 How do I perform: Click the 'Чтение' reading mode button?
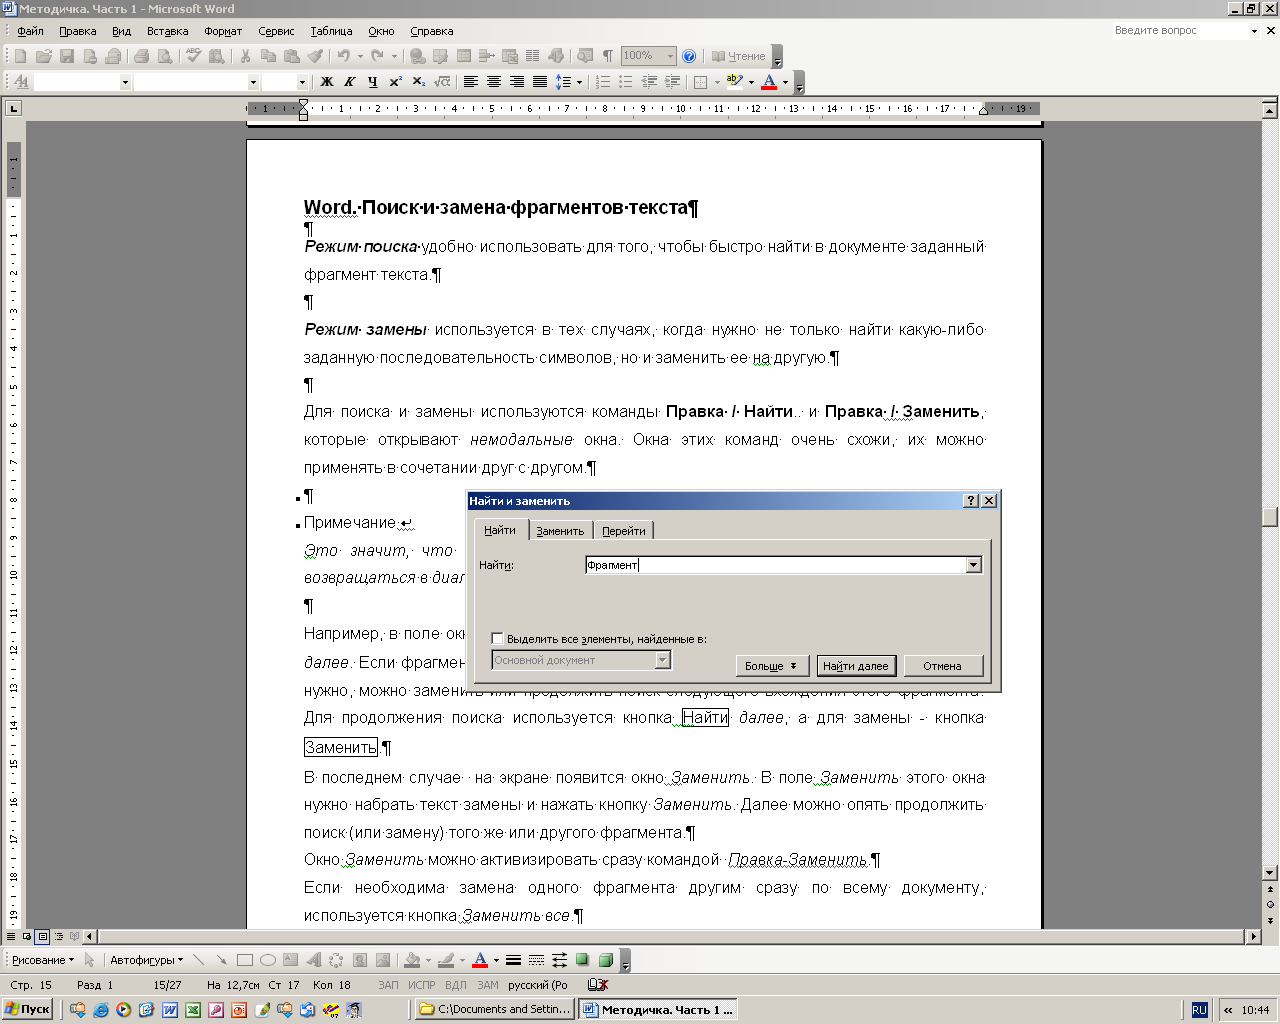[x=738, y=56]
